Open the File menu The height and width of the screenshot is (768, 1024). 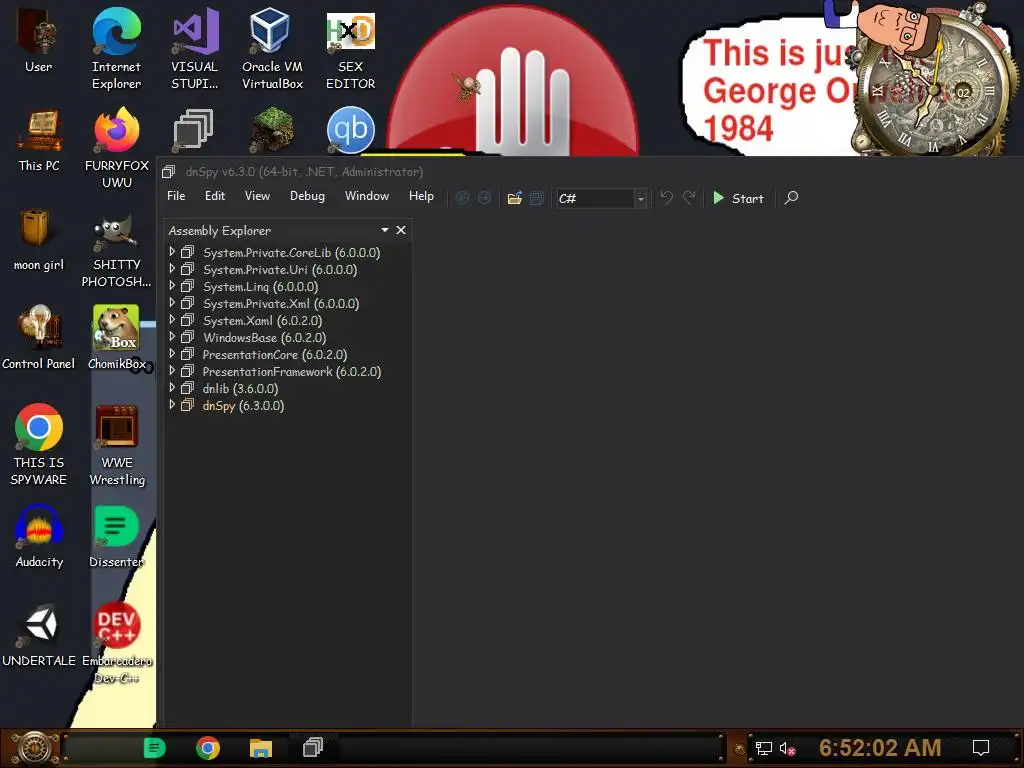coord(176,196)
